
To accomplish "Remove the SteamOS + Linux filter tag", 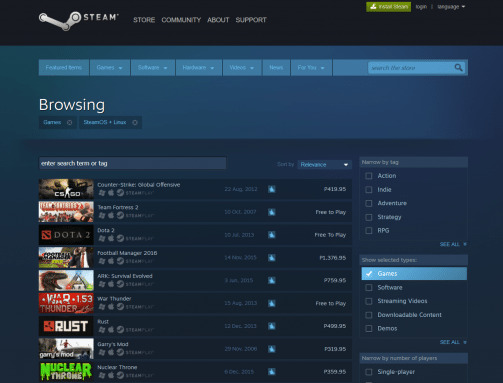I will [x=135, y=123].
